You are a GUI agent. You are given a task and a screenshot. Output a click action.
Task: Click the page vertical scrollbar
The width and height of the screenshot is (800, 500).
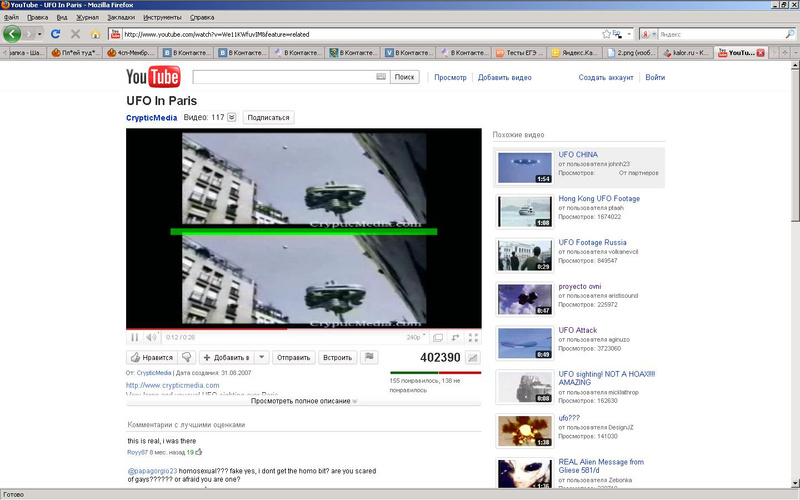(x=795, y=143)
